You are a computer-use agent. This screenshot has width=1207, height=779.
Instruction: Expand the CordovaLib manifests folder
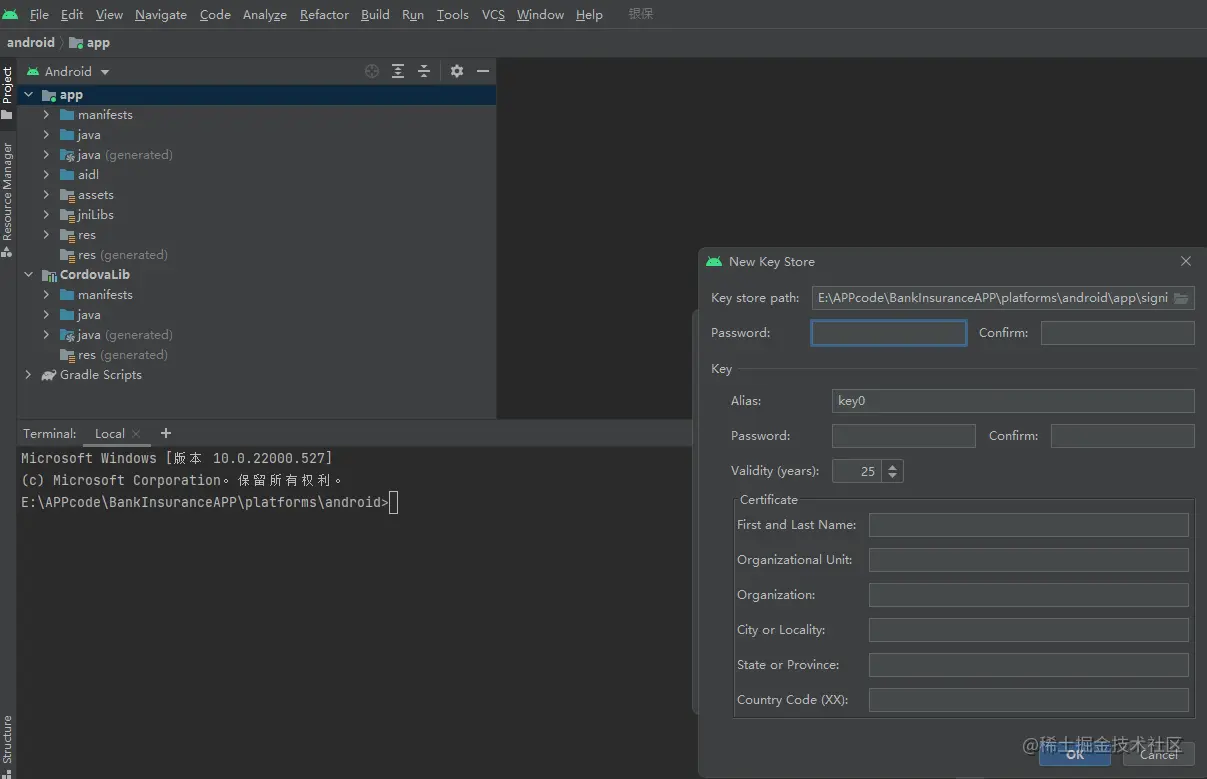point(46,295)
